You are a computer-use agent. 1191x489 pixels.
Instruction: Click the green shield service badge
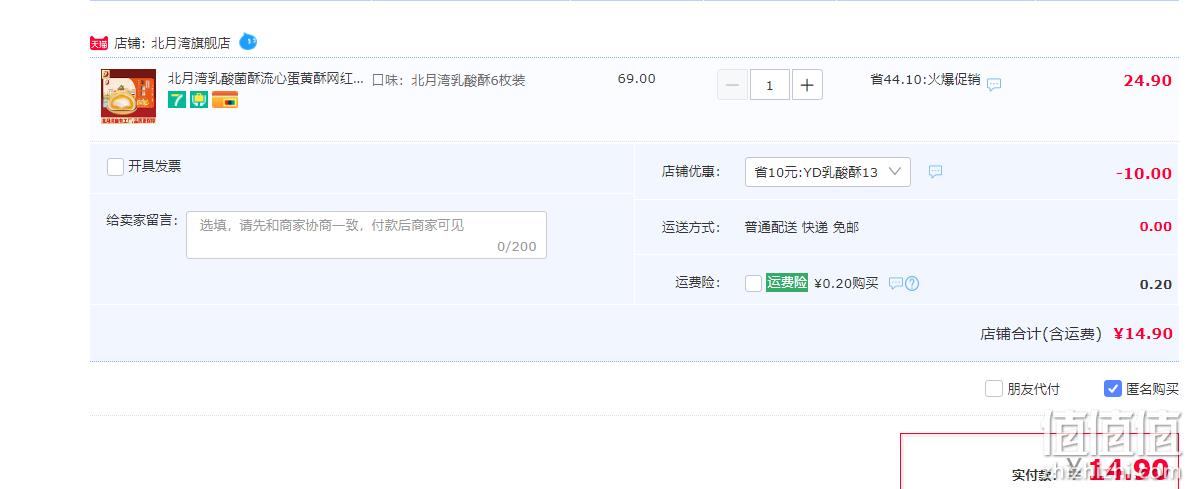coord(199,99)
